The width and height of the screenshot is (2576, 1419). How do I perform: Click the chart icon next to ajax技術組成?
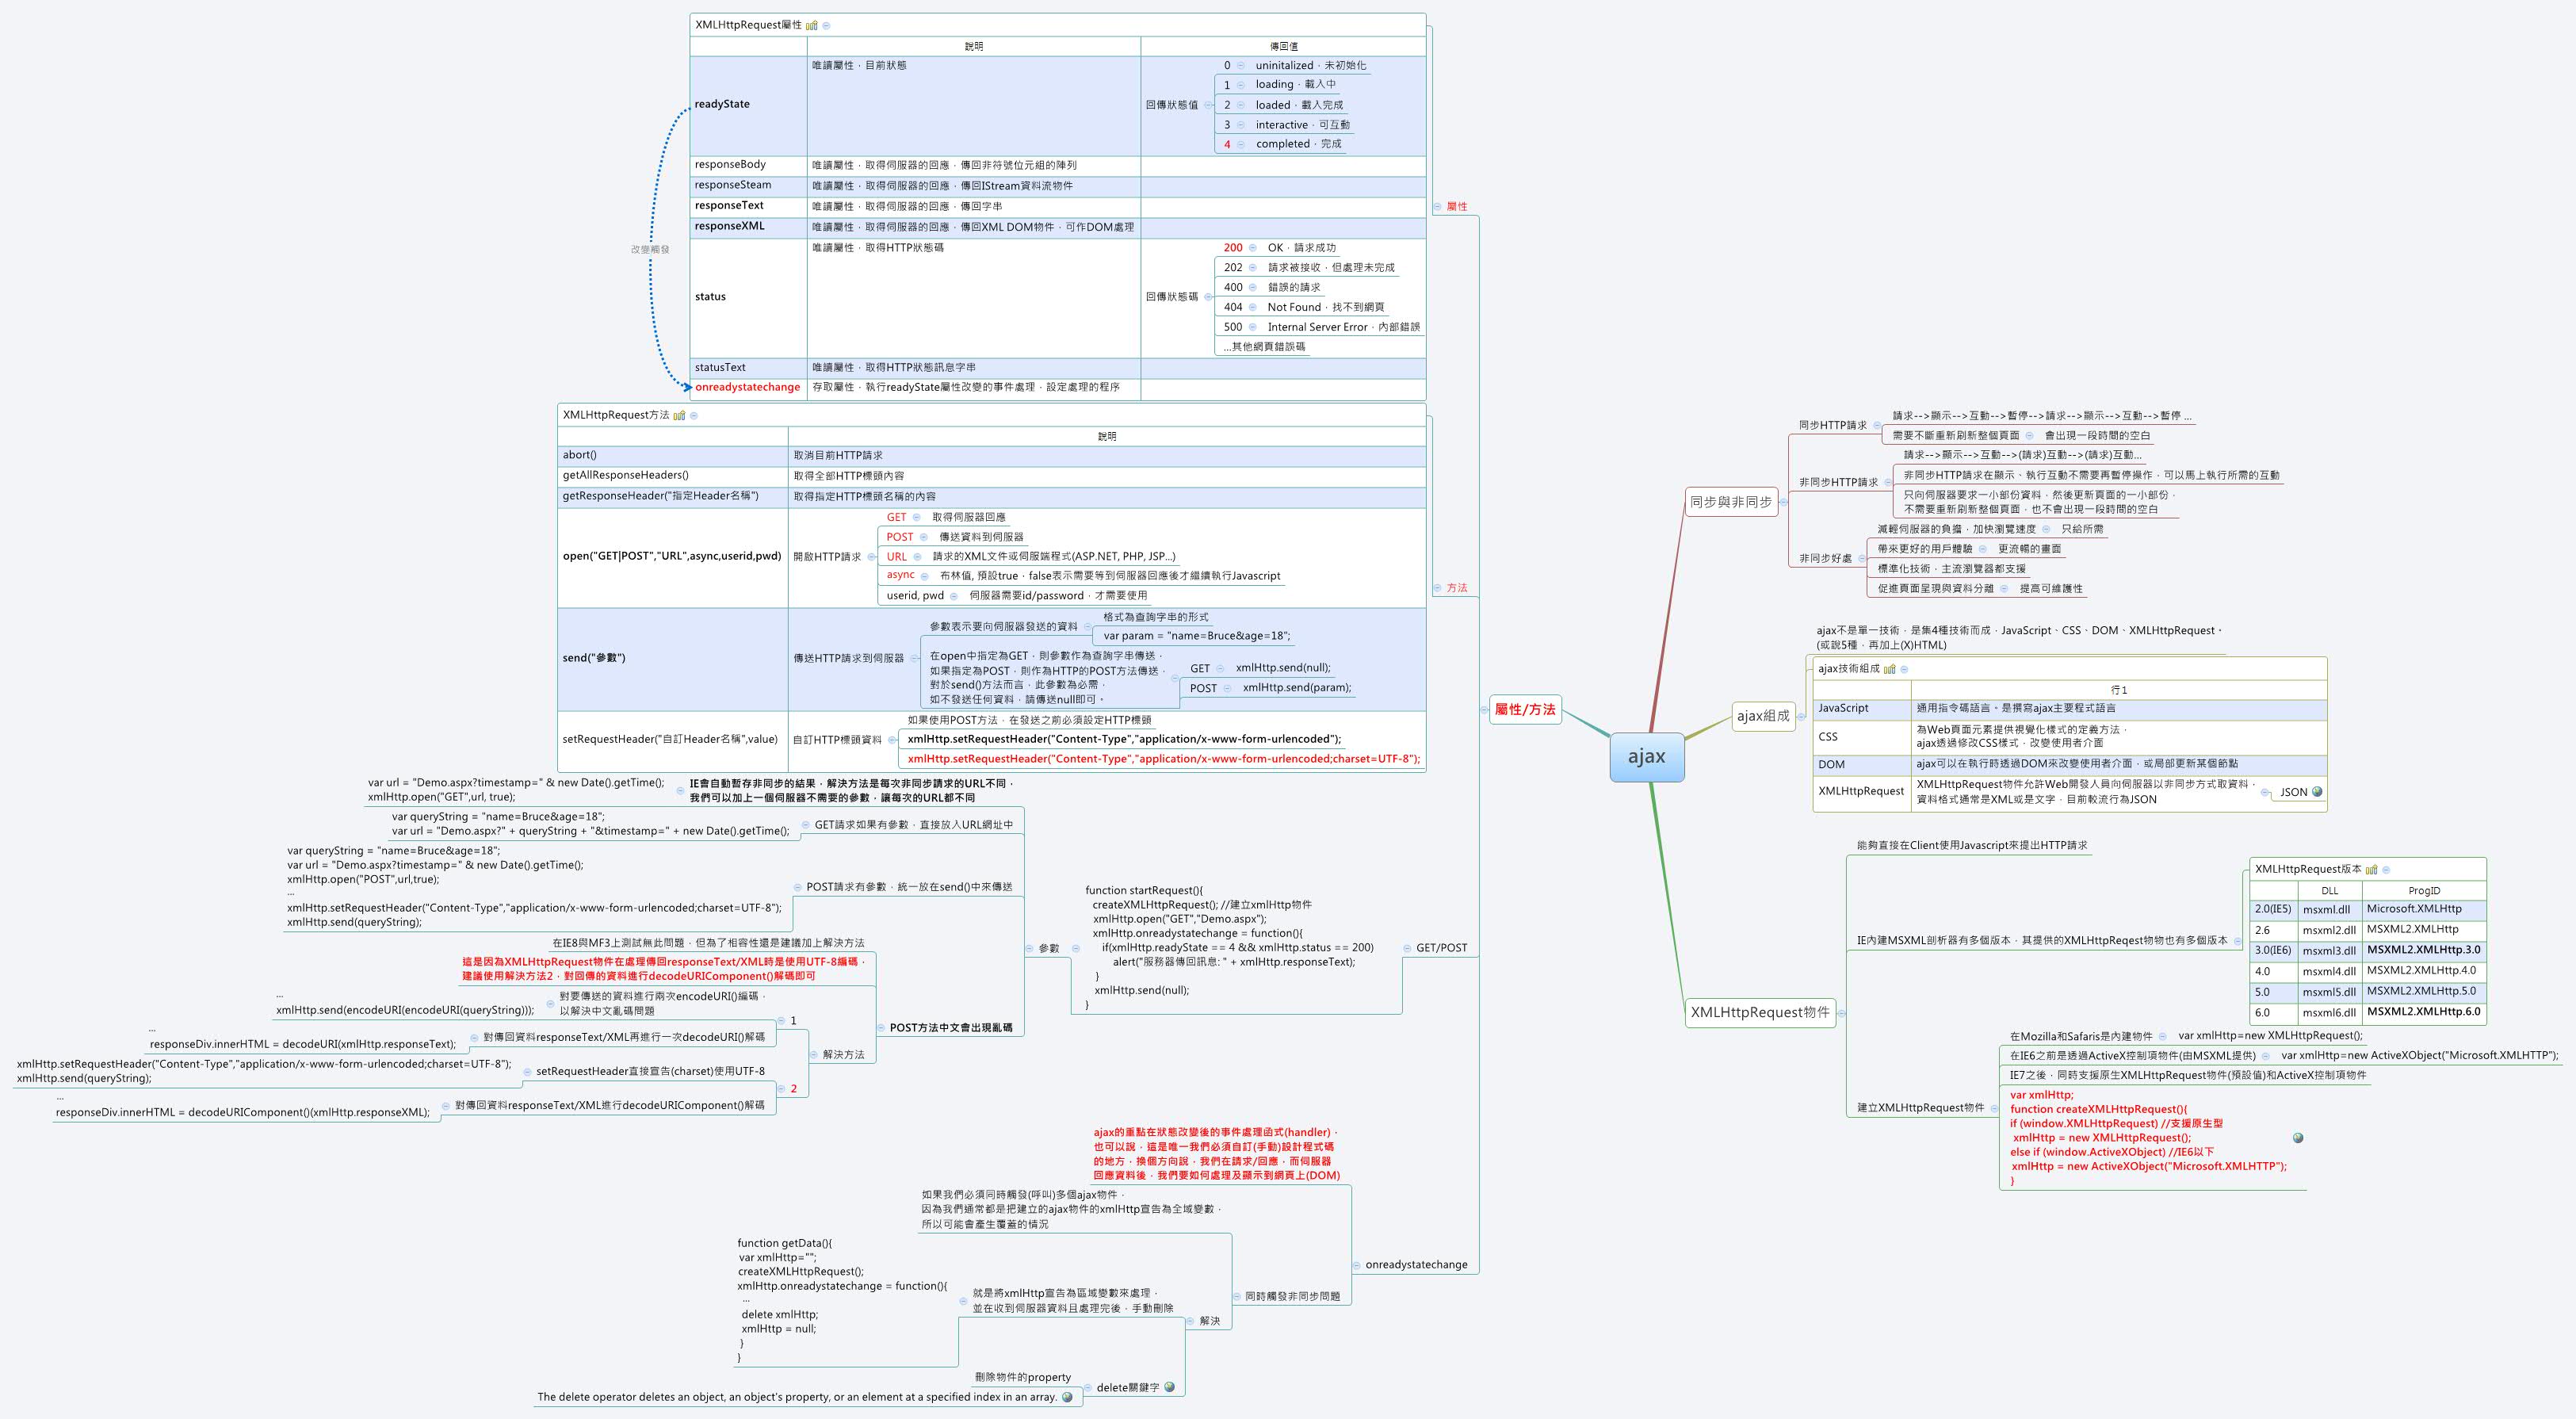(1891, 670)
